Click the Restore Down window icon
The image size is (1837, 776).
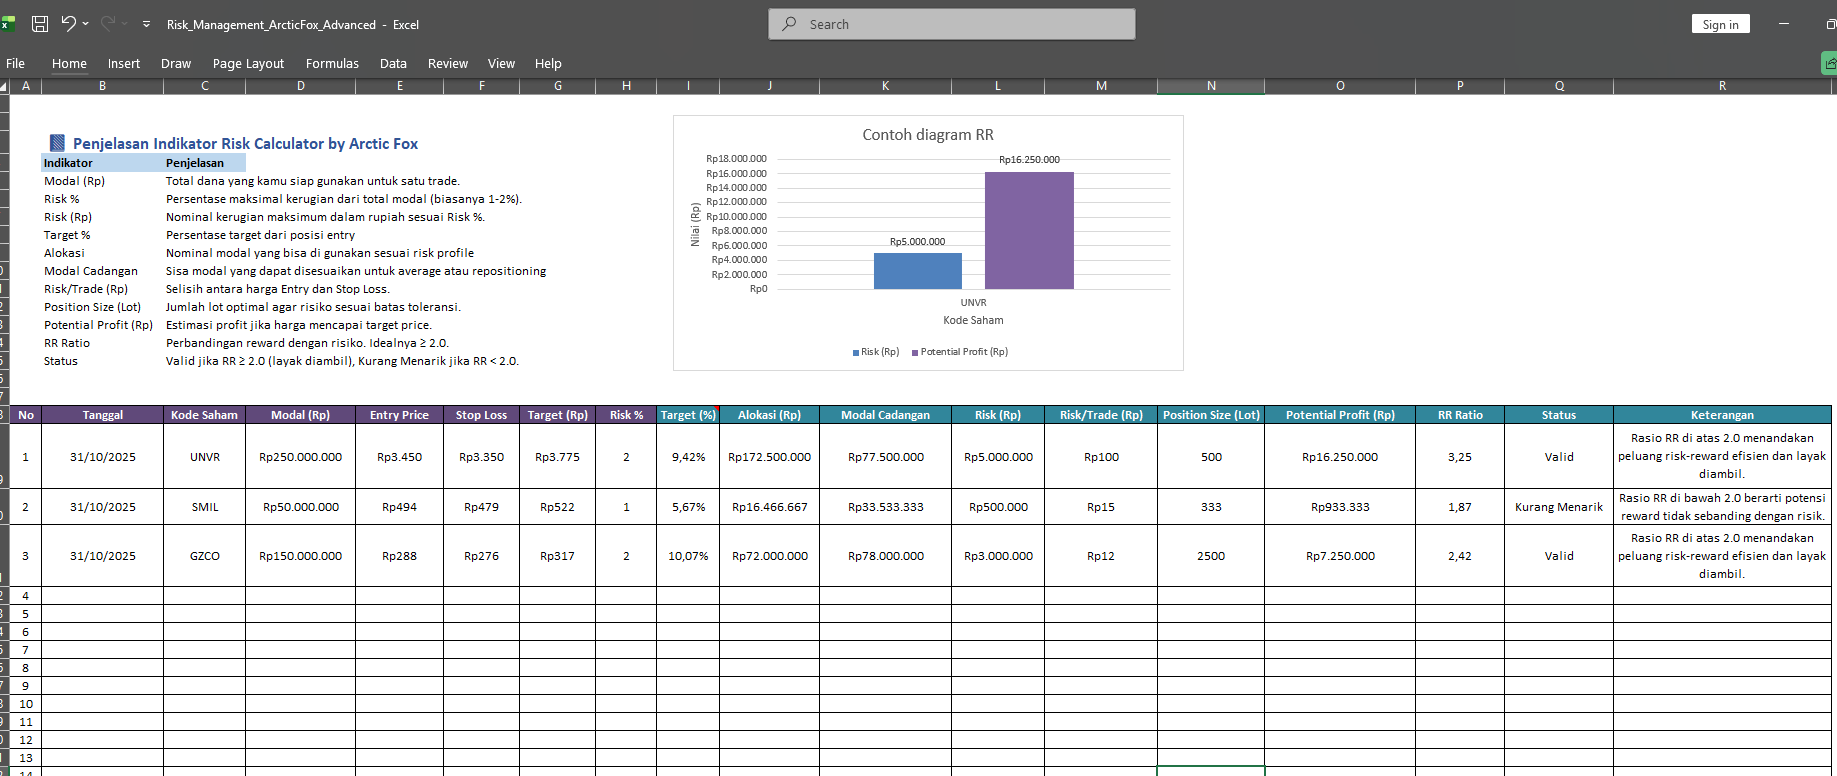point(1829,24)
